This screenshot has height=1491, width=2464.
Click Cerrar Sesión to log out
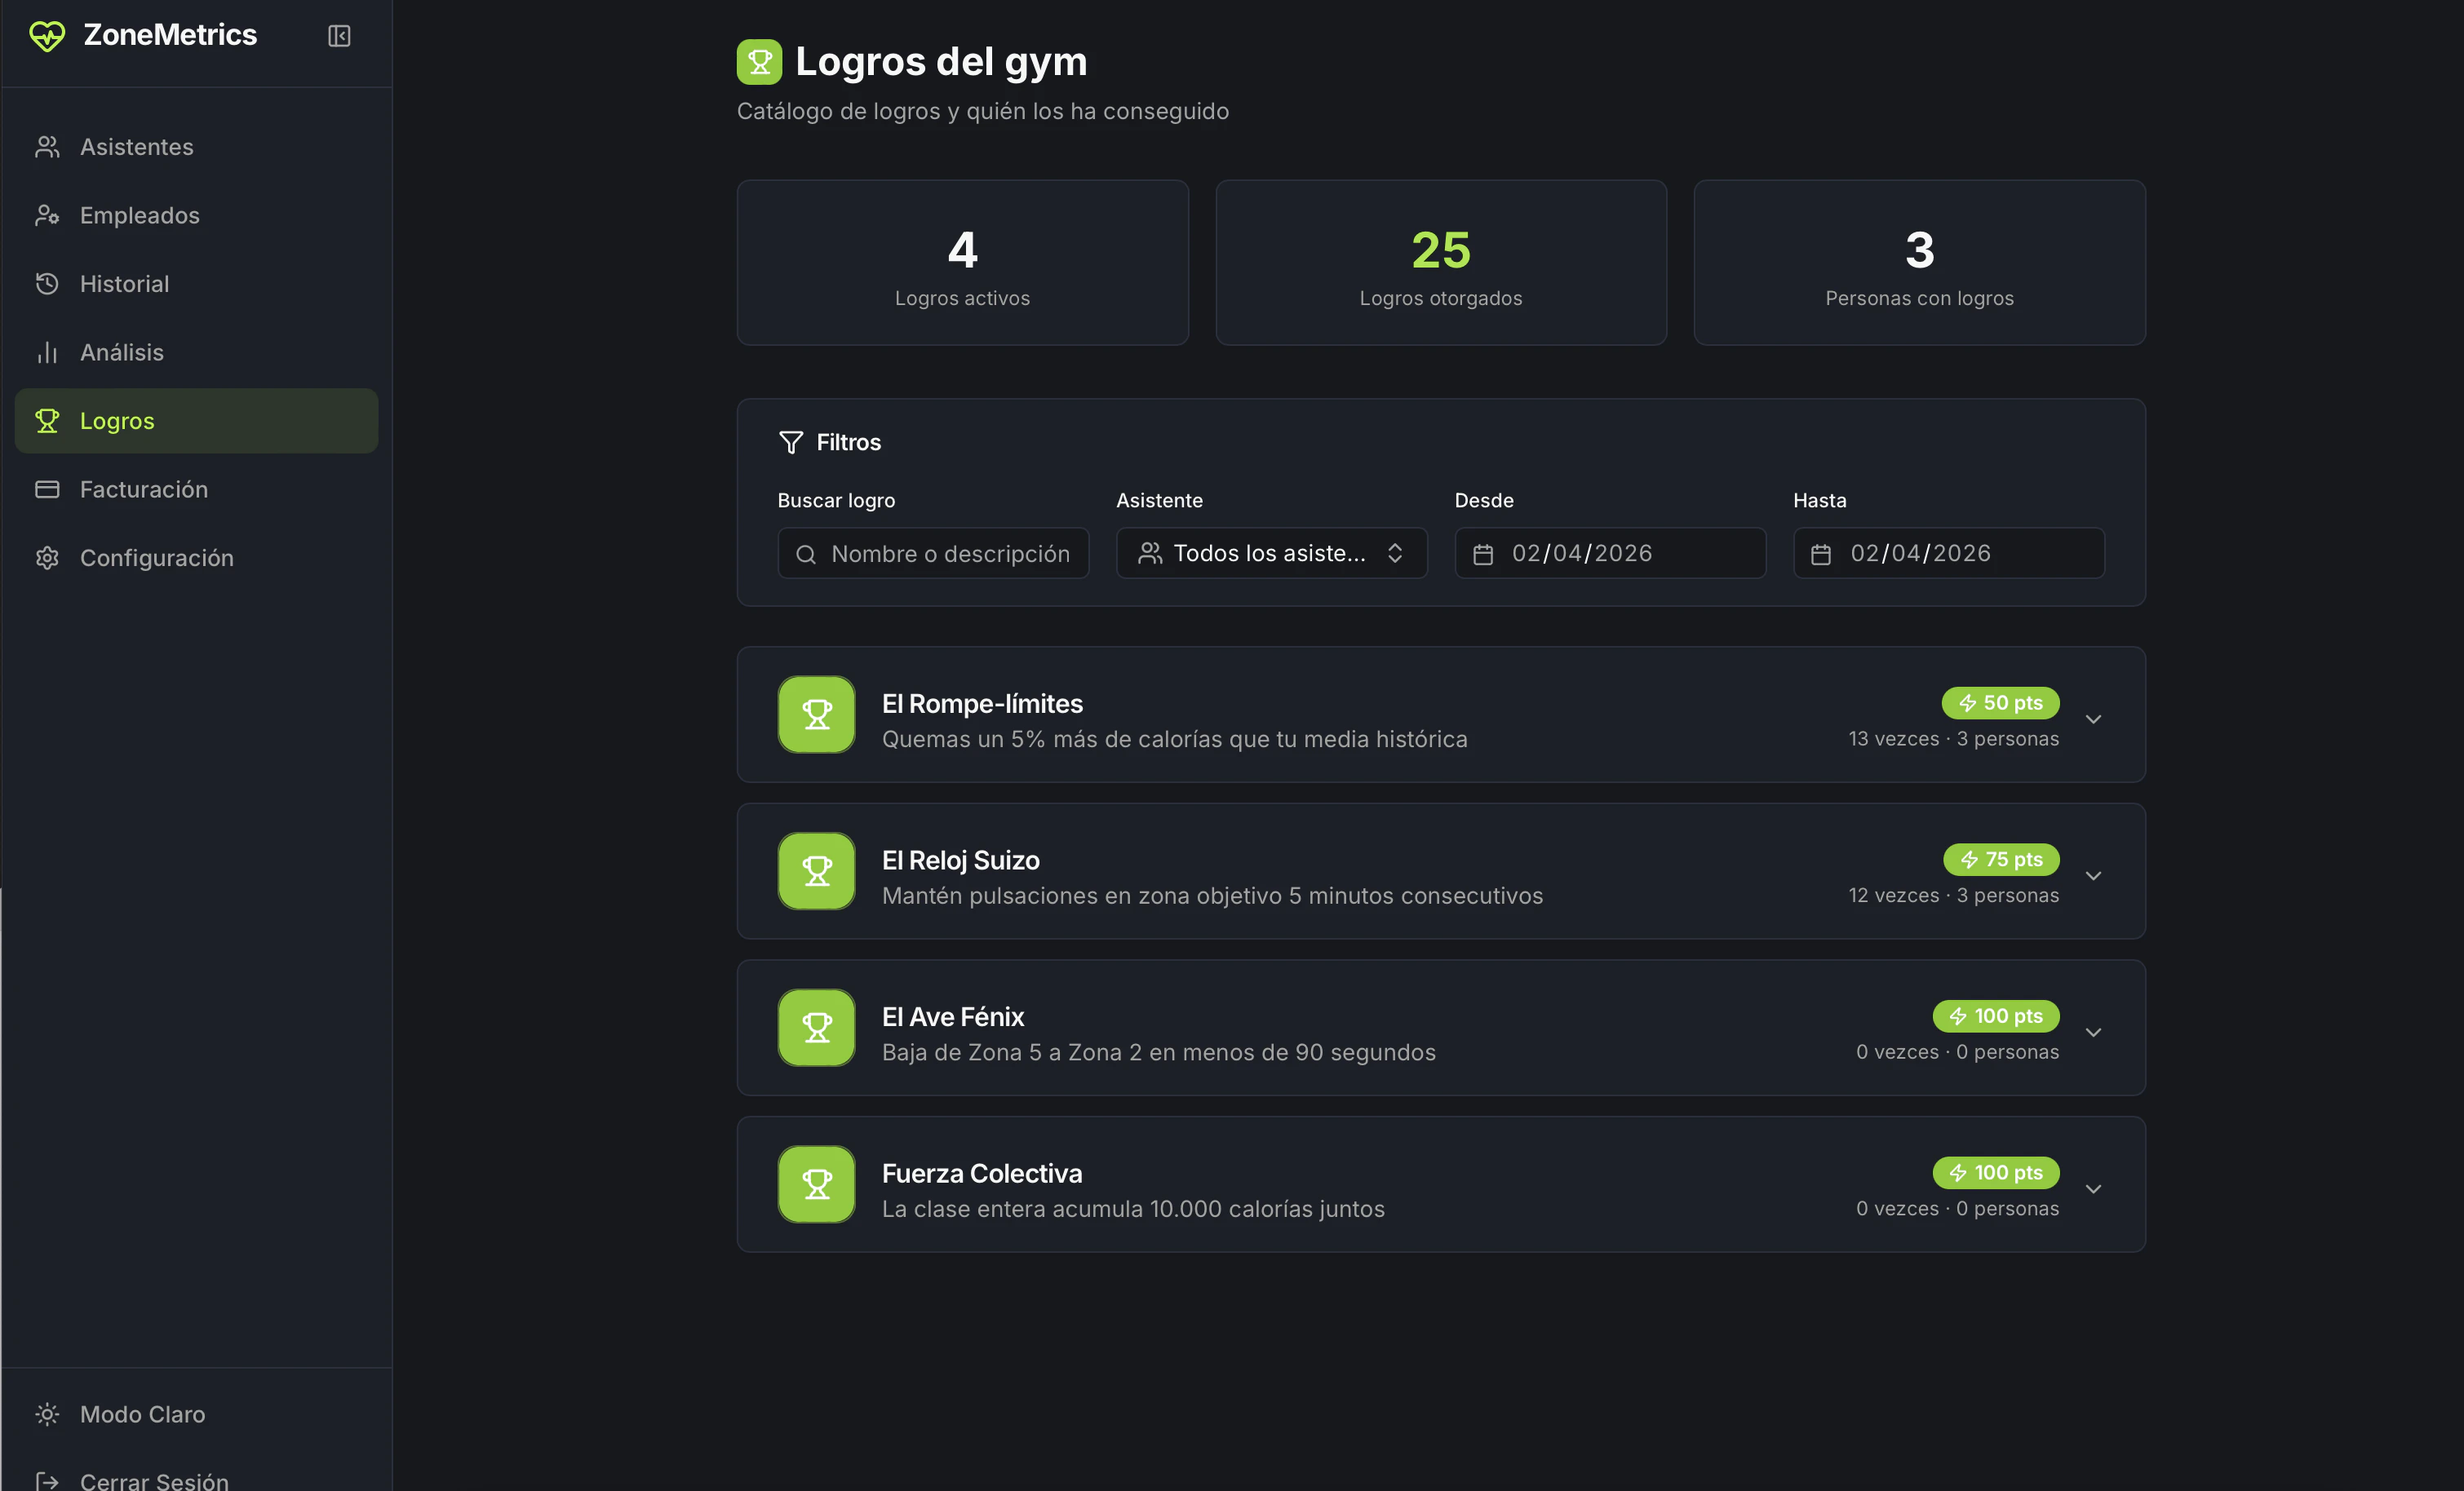(x=154, y=1480)
